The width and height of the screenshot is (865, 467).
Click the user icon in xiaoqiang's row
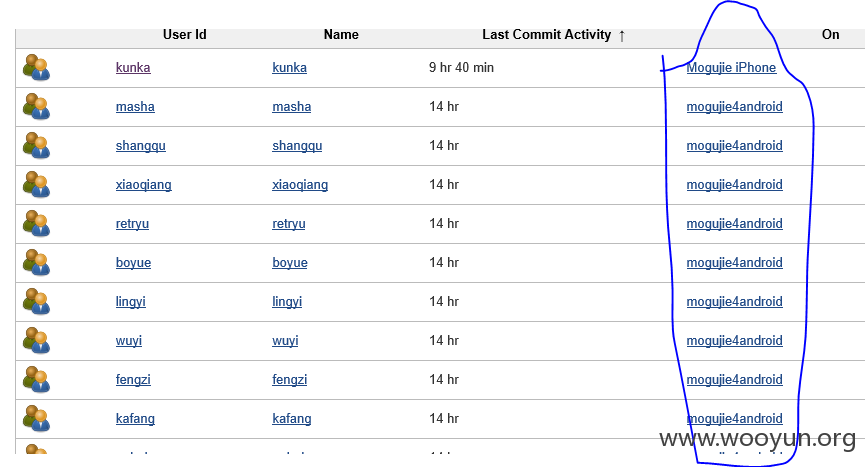(36, 185)
